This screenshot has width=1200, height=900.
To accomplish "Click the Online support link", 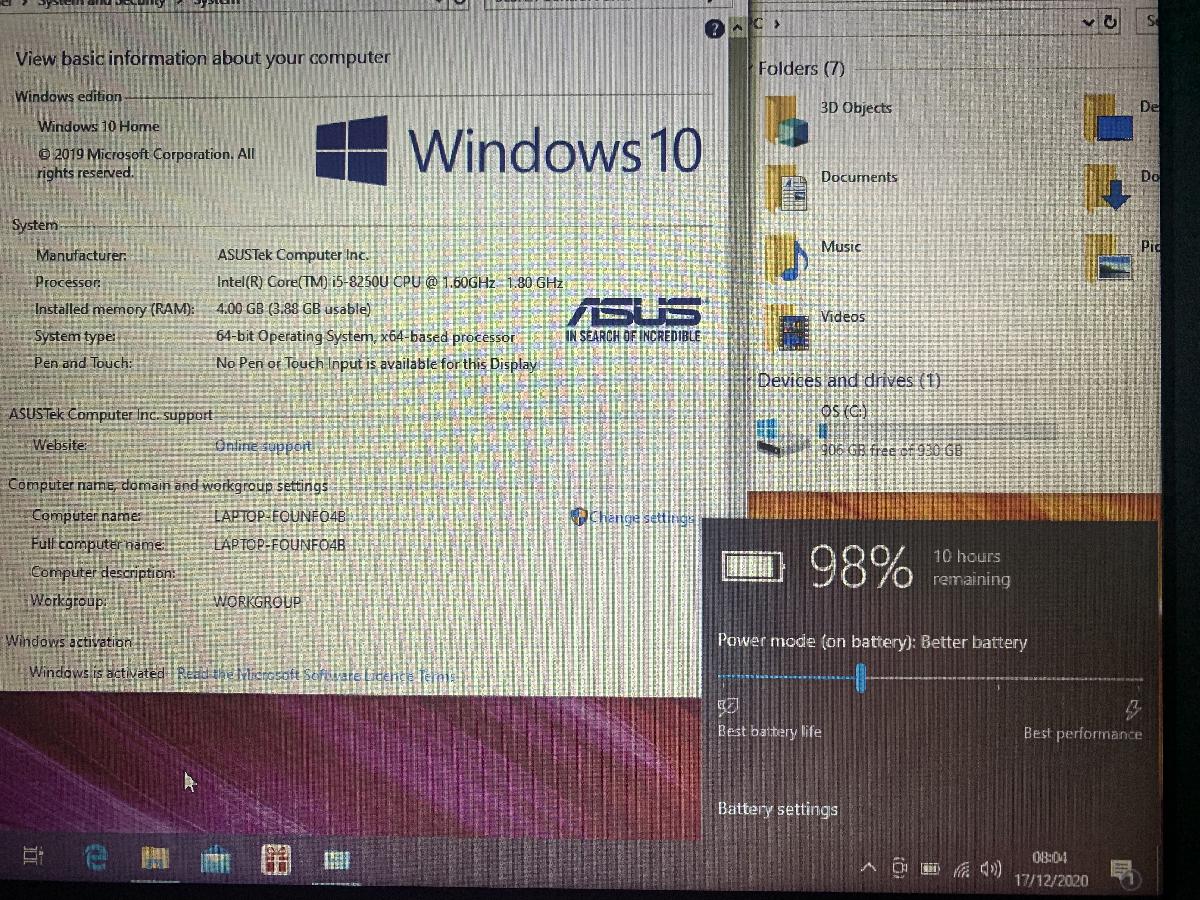I will pos(263,446).
